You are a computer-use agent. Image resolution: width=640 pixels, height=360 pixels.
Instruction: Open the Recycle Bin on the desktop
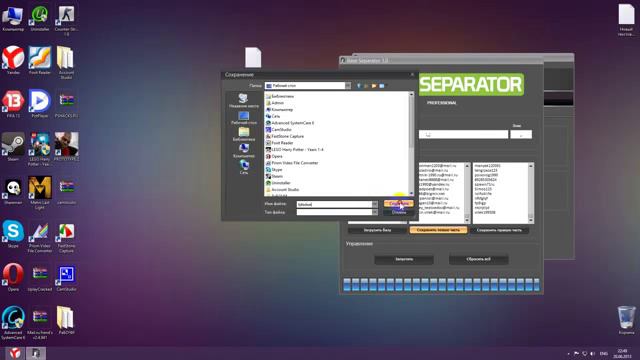[627, 320]
